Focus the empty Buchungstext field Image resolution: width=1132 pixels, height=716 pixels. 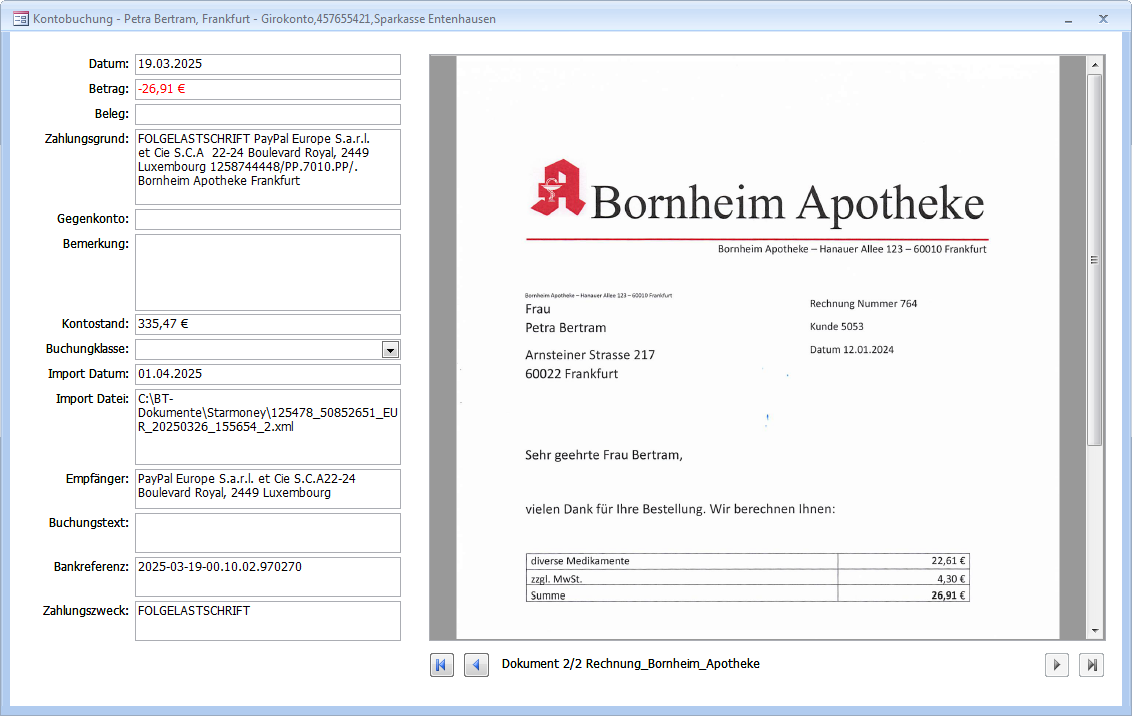point(268,533)
